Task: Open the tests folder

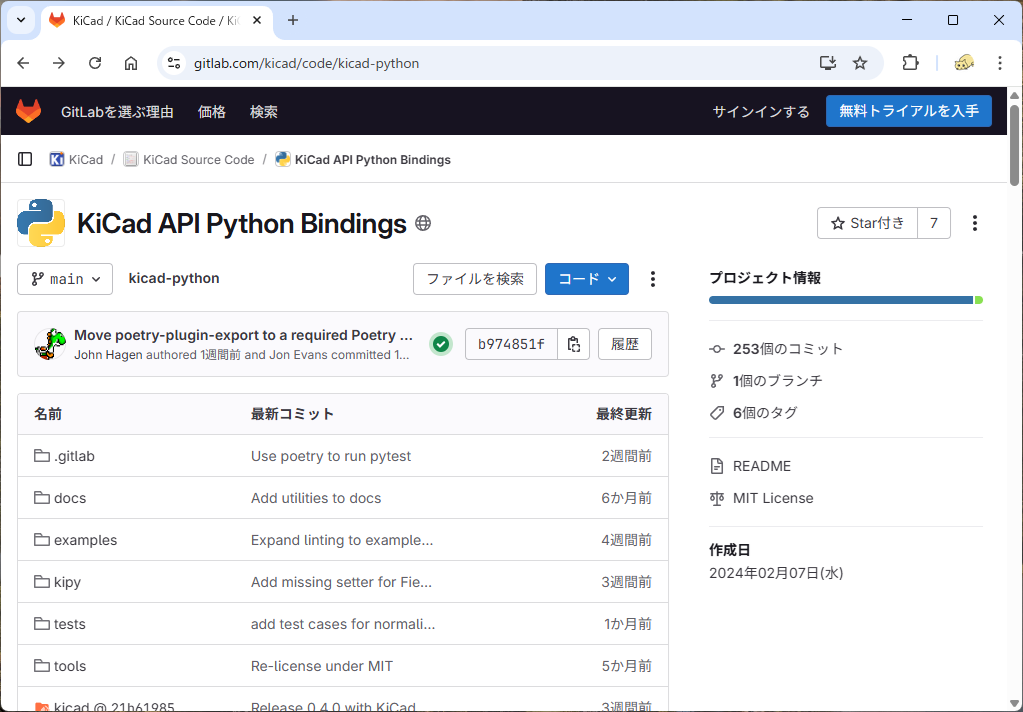Action: tap(70, 624)
